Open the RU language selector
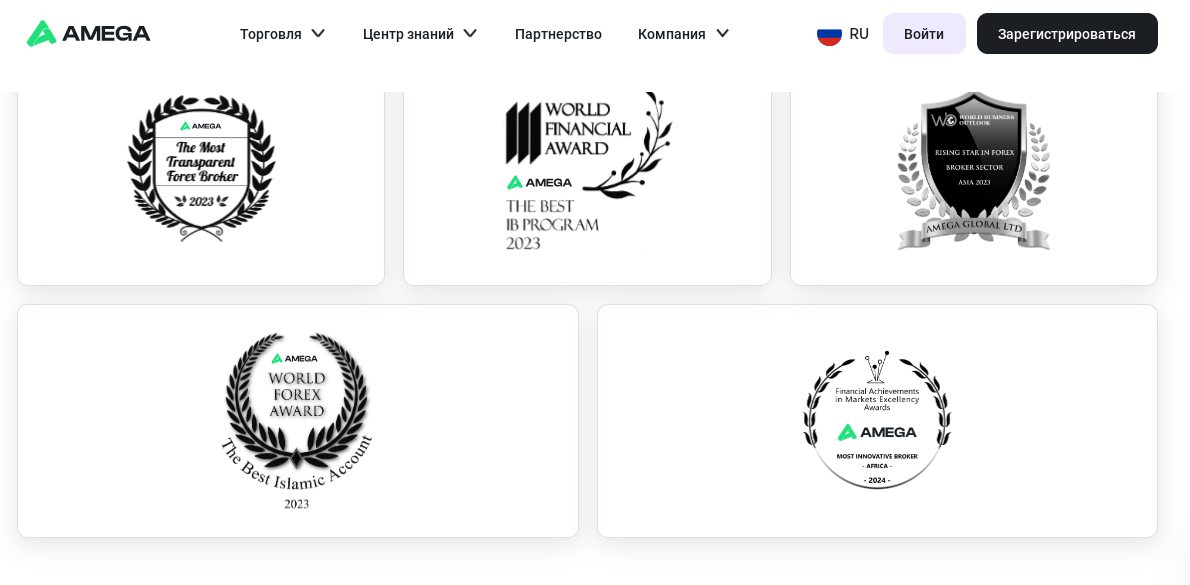 tap(859, 34)
